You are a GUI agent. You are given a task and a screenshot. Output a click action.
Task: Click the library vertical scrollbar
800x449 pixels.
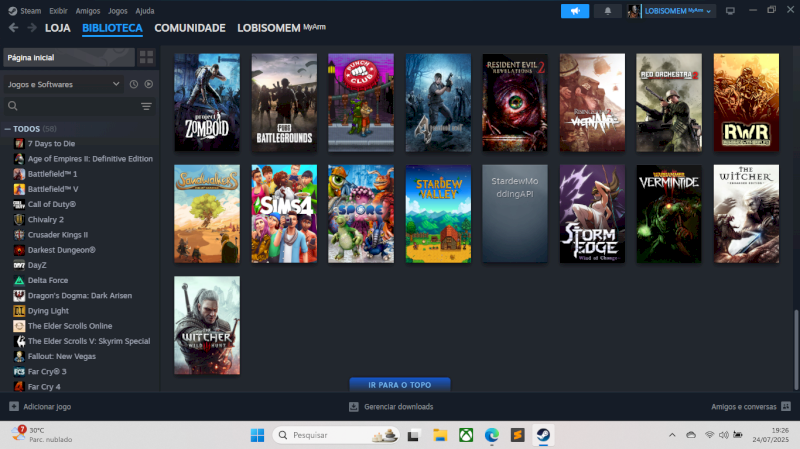coord(796,350)
